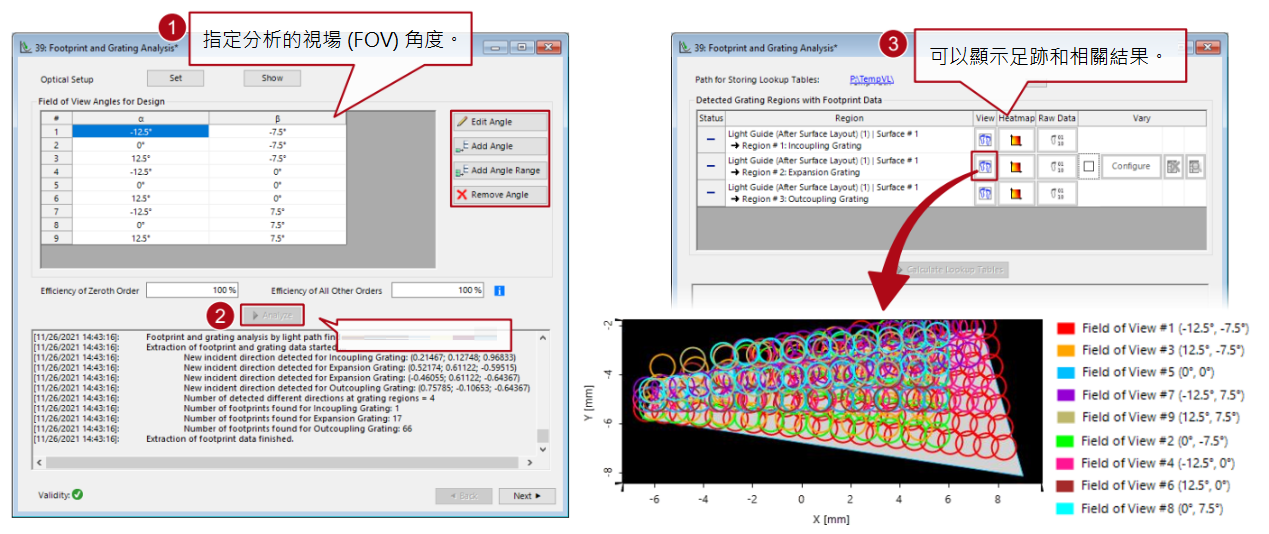Select Region # 1: Incoupling Grating text
1269x534 pixels.
[x=804, y=145]
